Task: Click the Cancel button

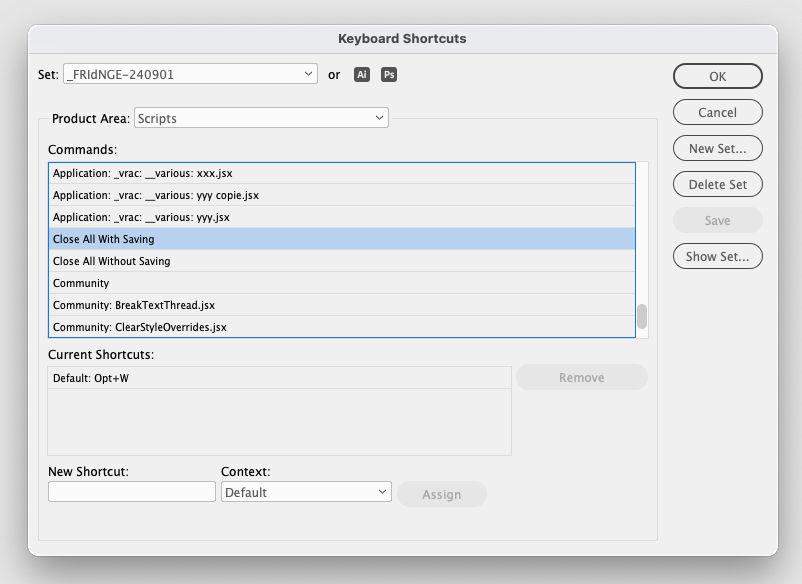Action: coord(717,113)
